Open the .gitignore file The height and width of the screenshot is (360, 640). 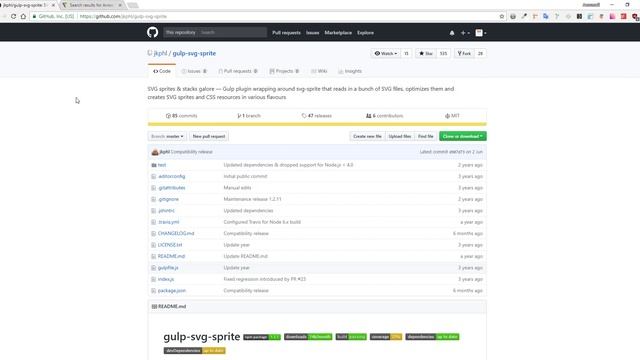click(169, 199)
